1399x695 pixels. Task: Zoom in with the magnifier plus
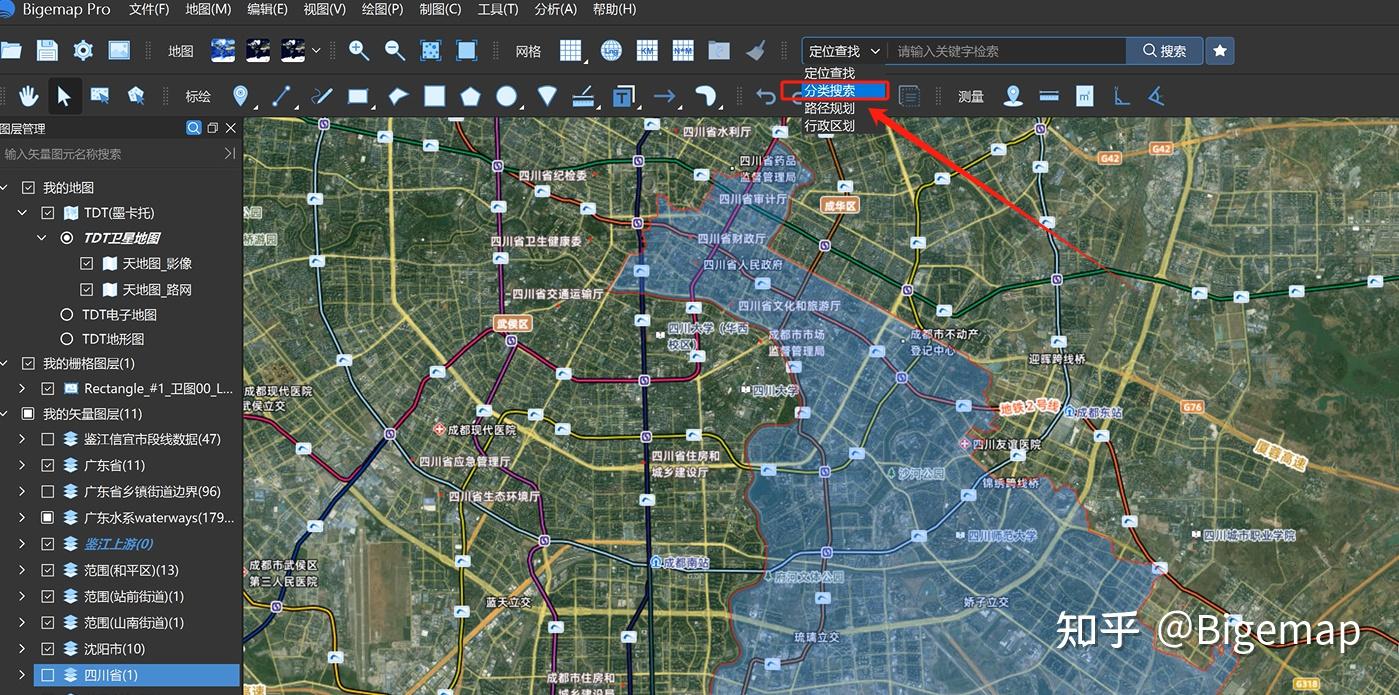[359, 50]
